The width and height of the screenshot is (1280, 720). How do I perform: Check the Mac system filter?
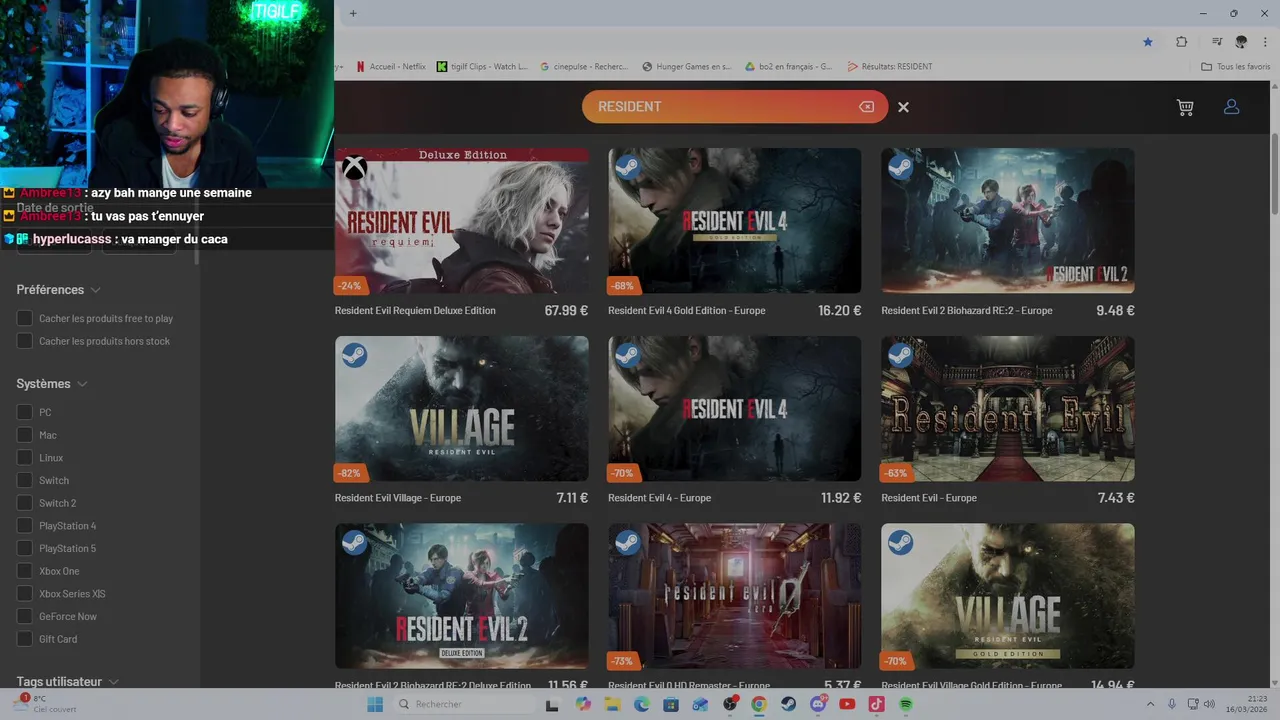[25, 435]
